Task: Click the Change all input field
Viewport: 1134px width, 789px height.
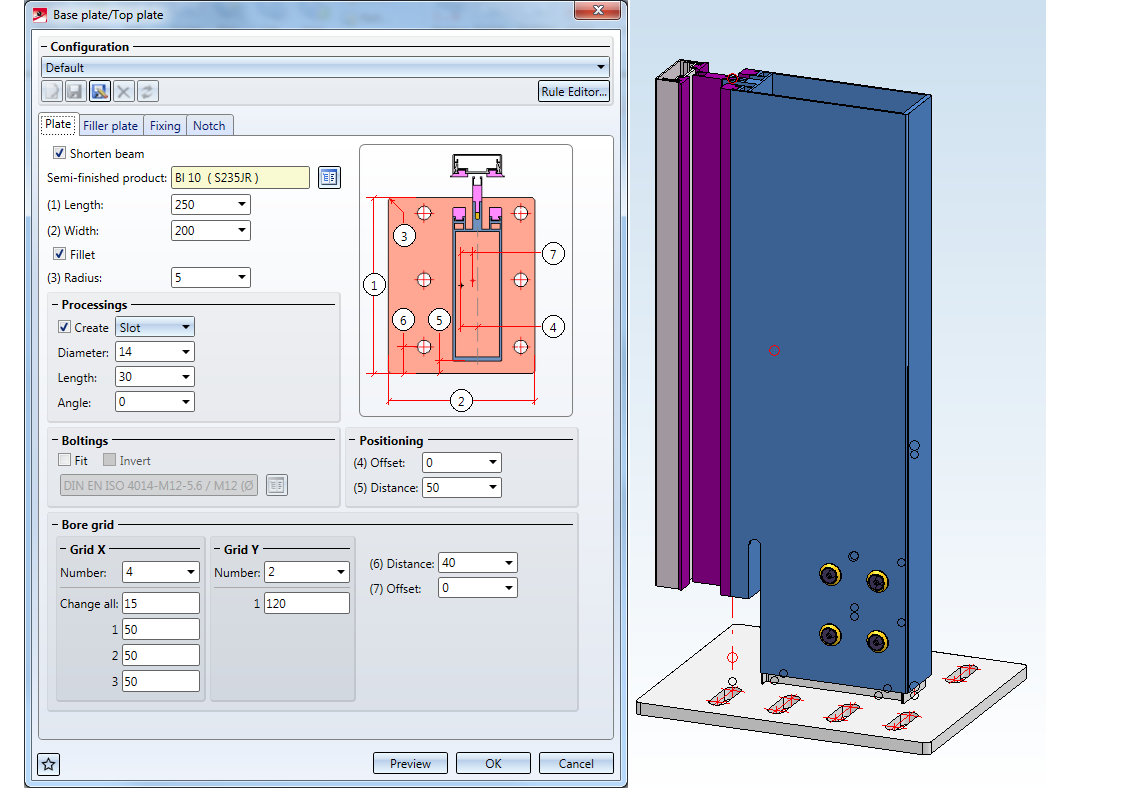Action: click(x=161, y=603)
